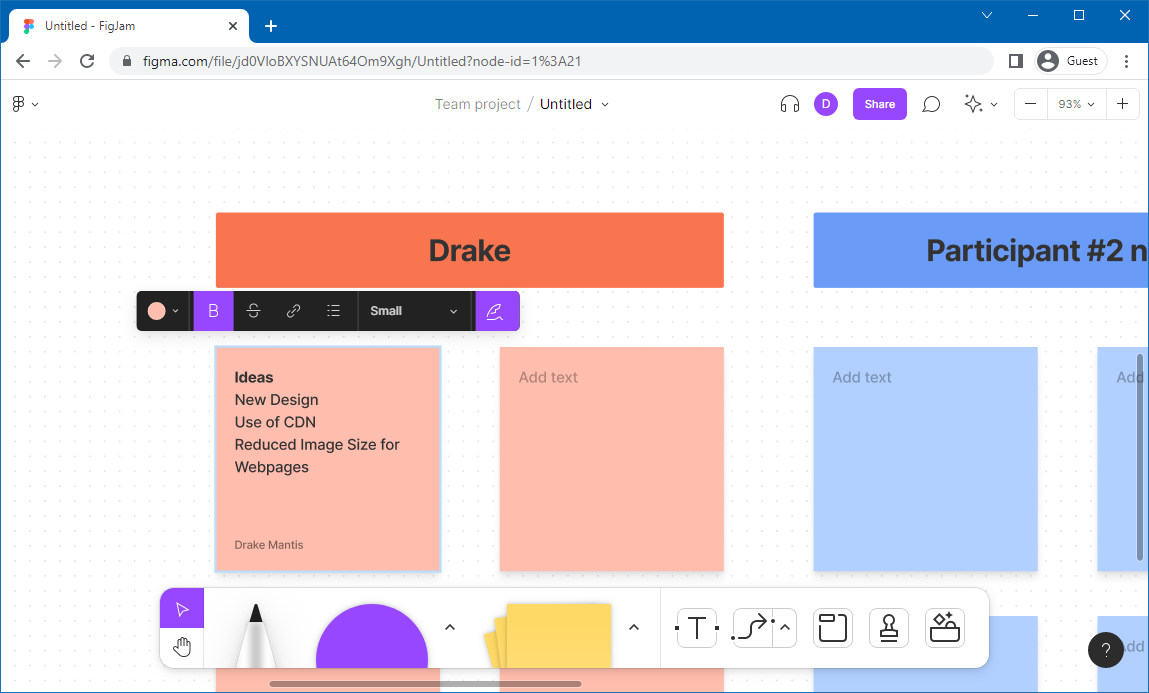Open the Team project link

[x=477, y=104]
